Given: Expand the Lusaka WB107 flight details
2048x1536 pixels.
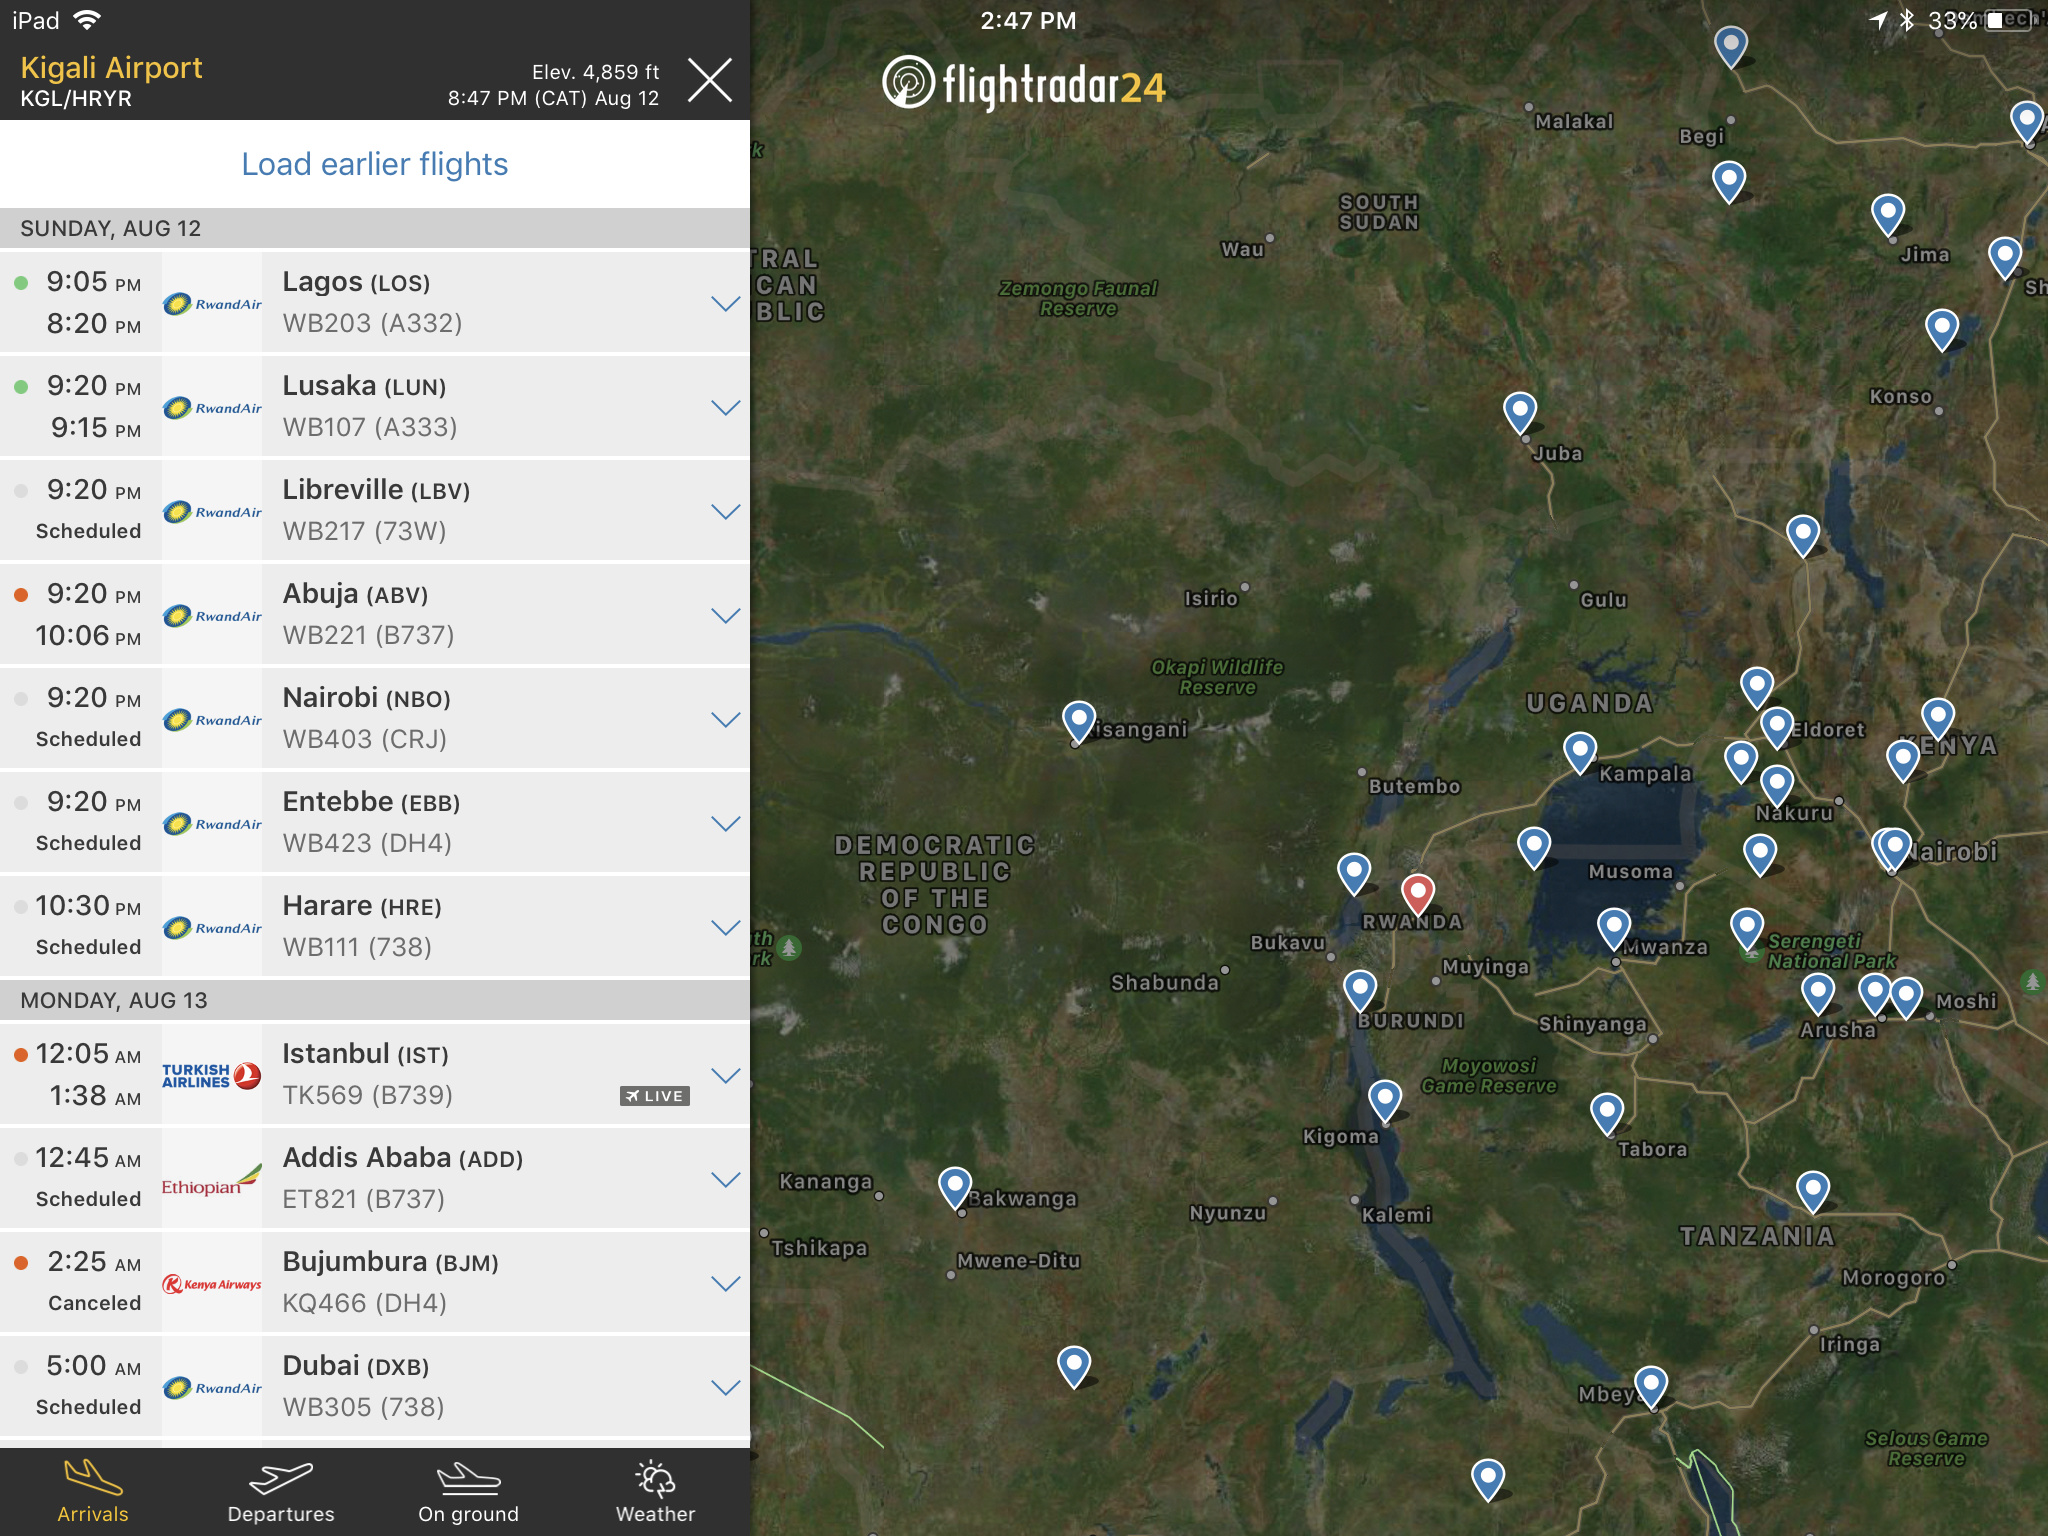Looking at the screenshot, I should (725, 407).
